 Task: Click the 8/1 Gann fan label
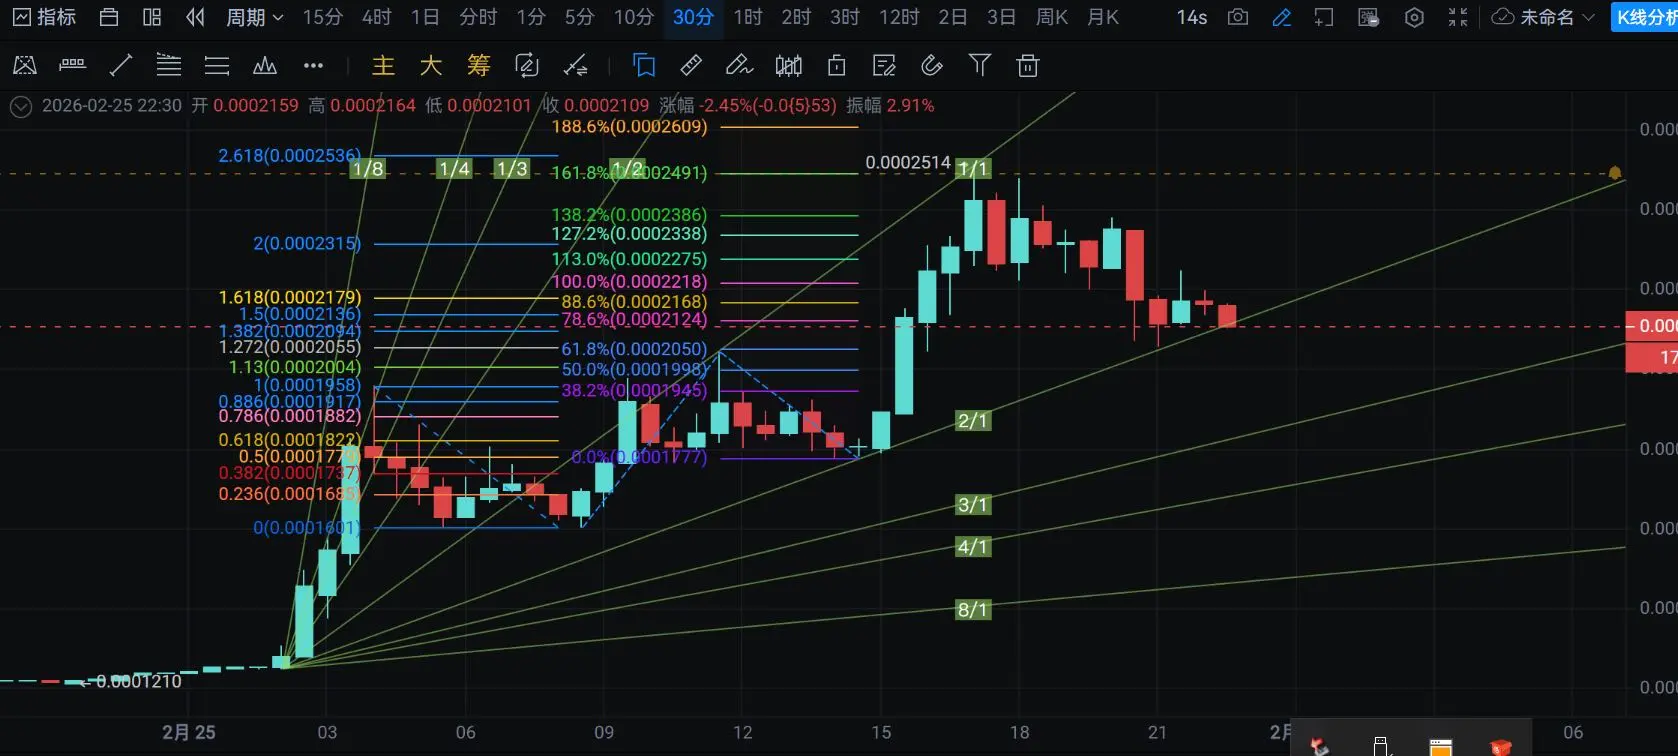(973, 609)
